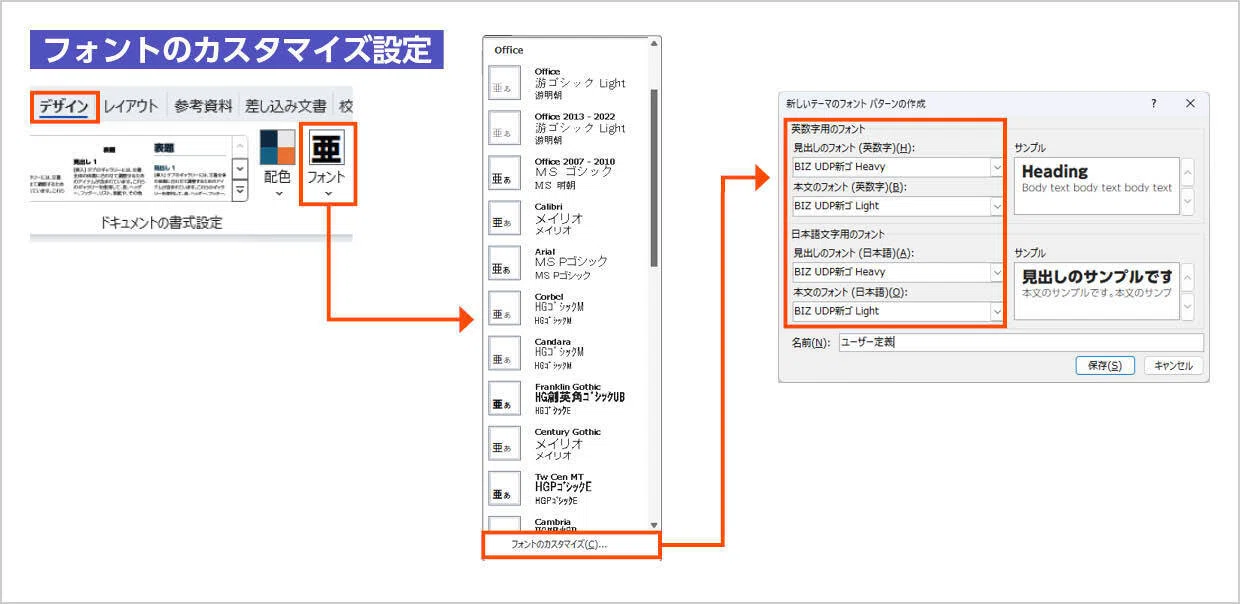Image resolution: width=1240 pixels, height=604 pixels.
Task: Click the 見出しのサンプルです preview text
Action: pos(1096,277)
